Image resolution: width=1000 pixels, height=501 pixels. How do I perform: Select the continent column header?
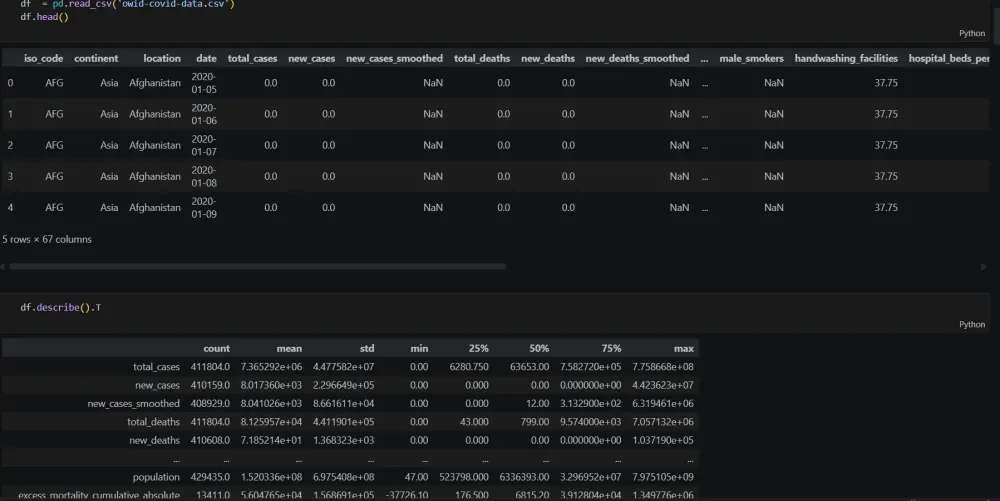coord(96,58)
